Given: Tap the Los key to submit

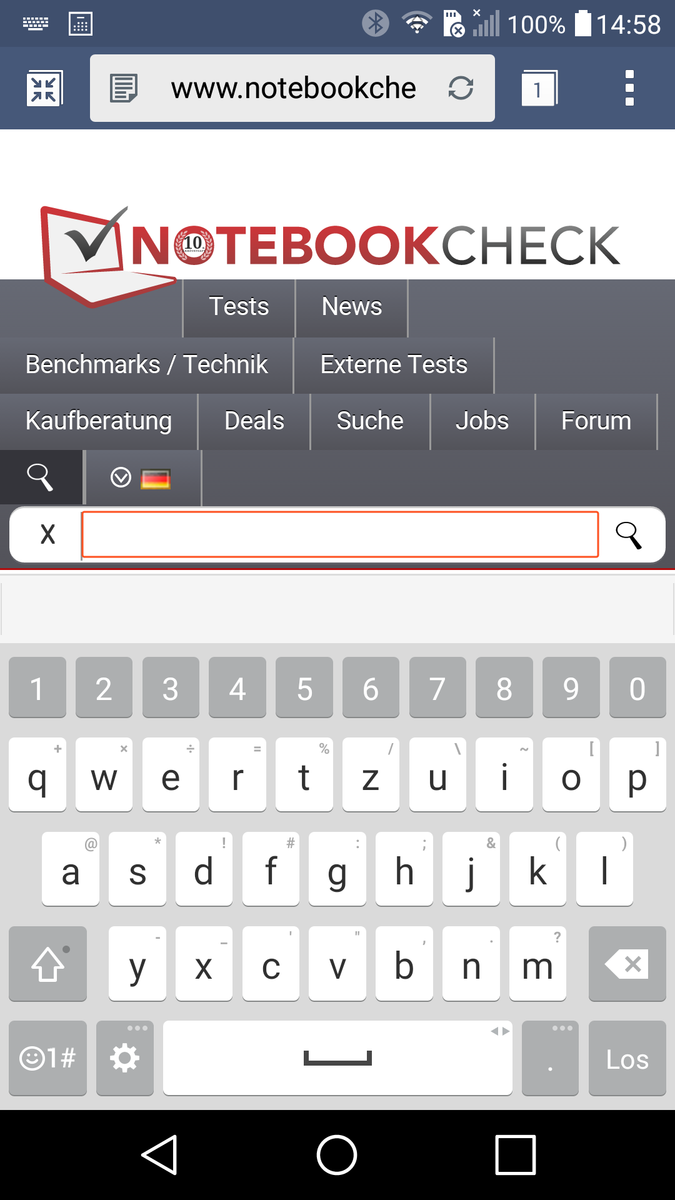Looking at the screenshot, I should 627,1058.
